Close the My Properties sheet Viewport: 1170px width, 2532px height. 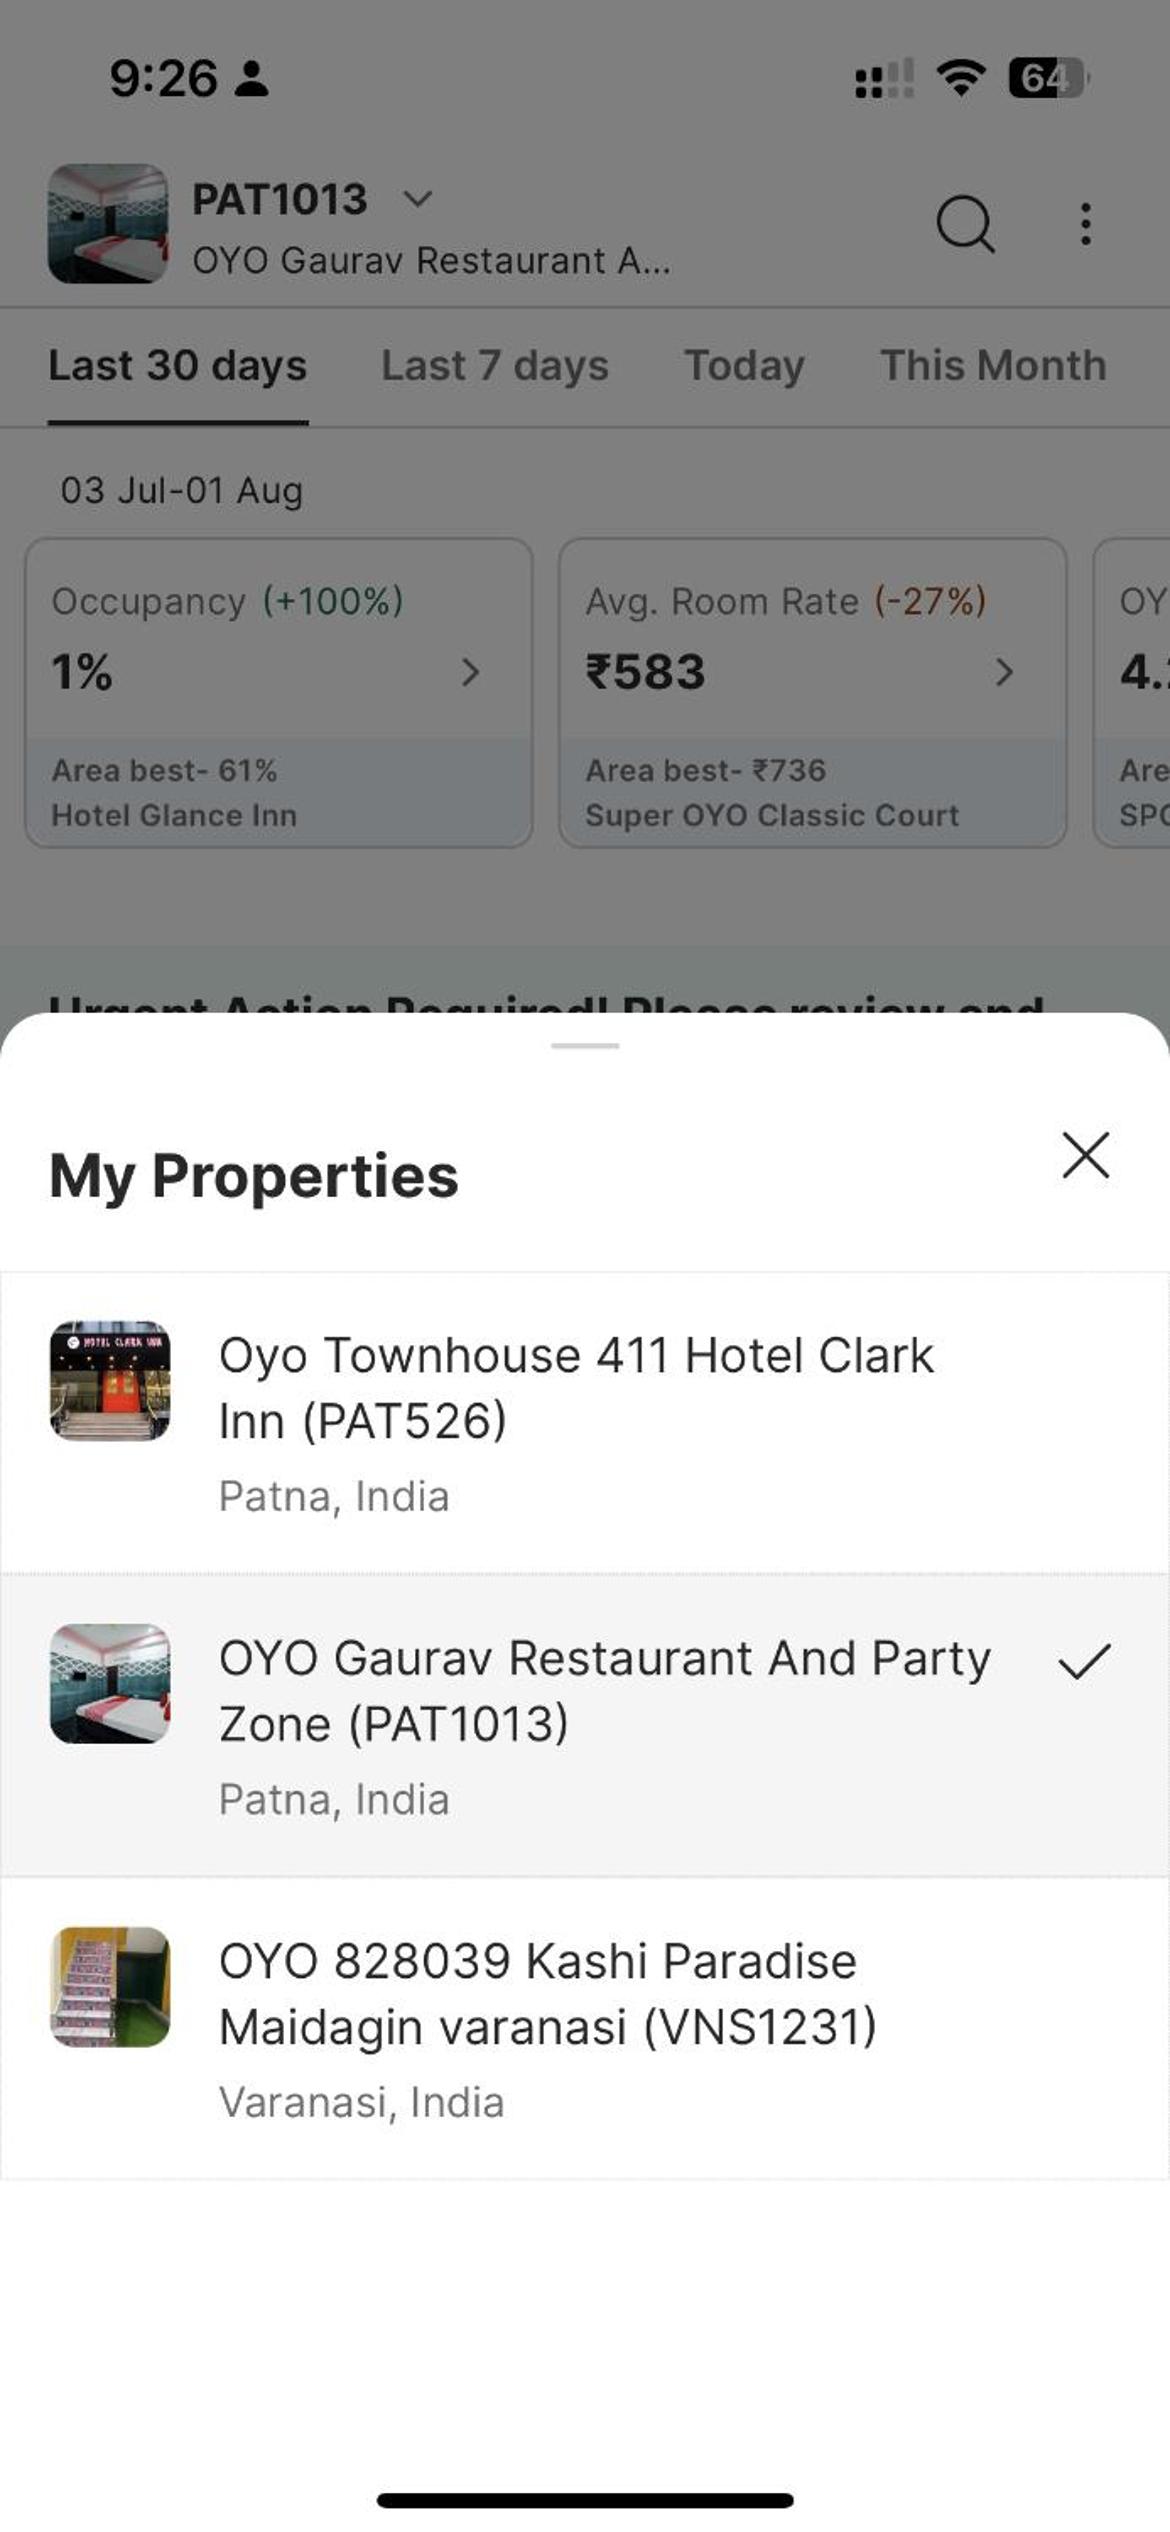[1086, 1156]
